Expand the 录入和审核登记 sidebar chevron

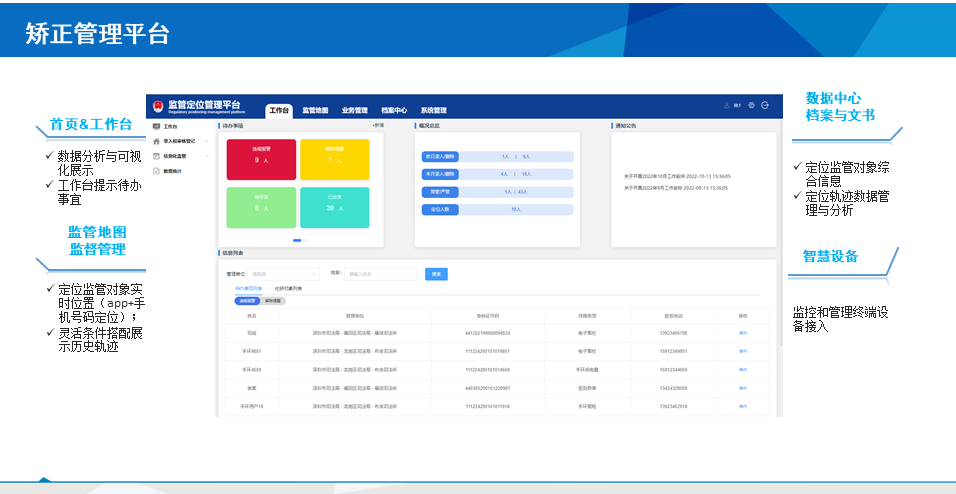207,142
